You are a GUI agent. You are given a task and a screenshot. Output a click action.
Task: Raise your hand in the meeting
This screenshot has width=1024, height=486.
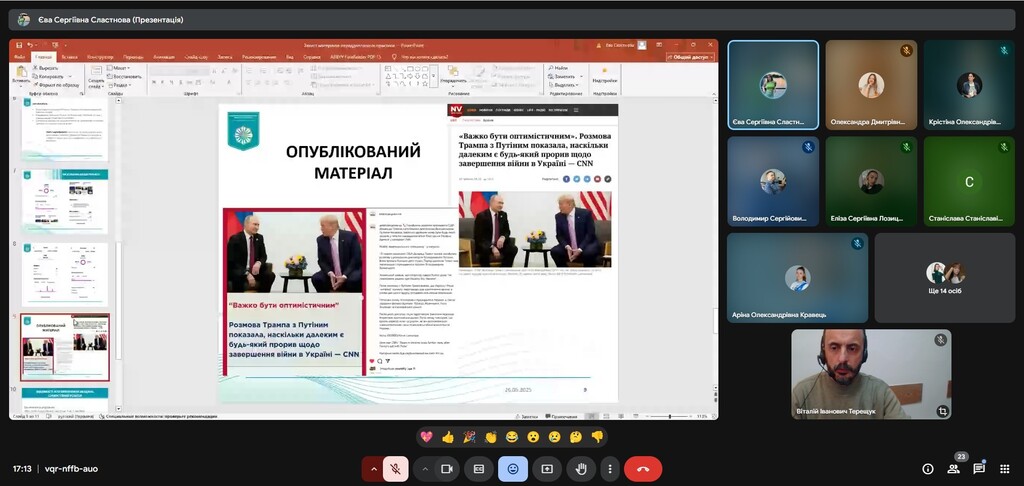(580, 468)
